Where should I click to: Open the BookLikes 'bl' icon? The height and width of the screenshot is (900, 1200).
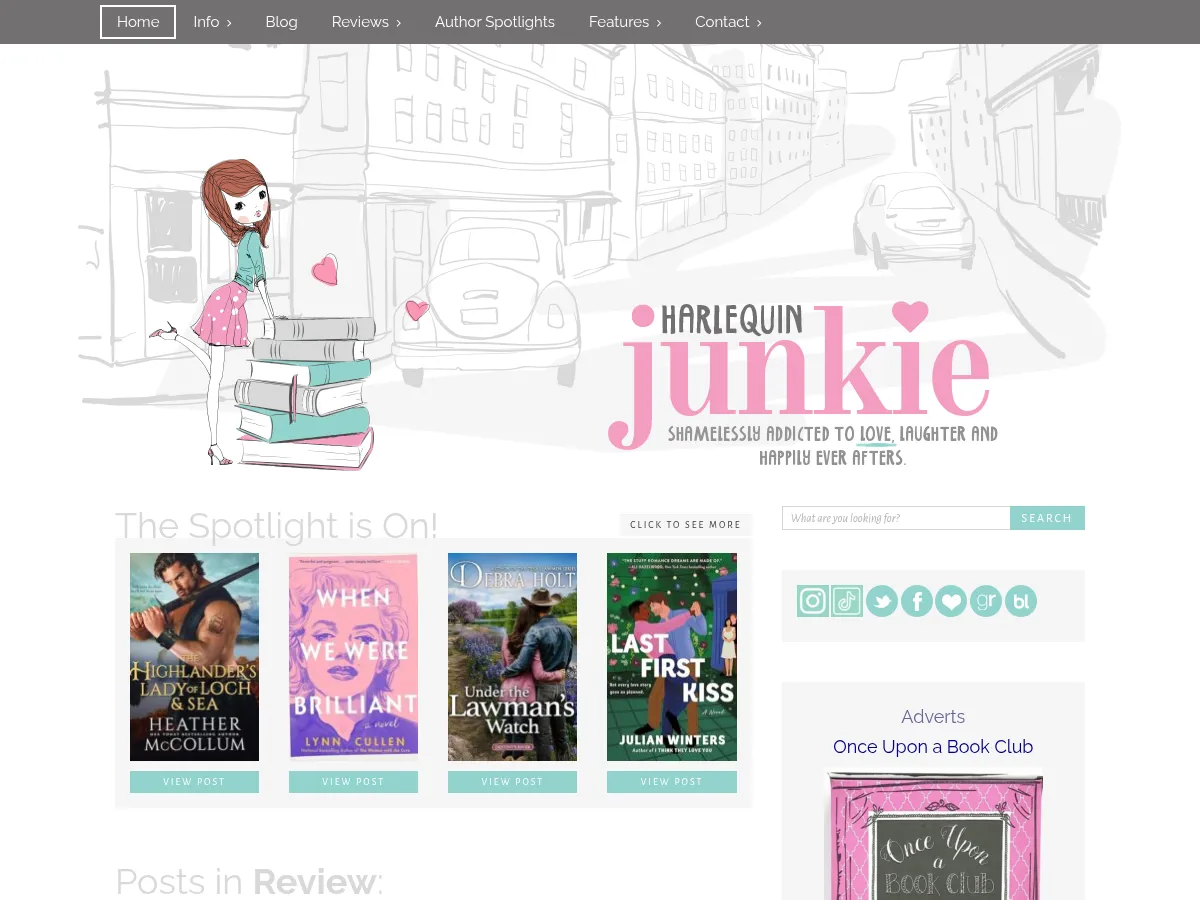click(1020, 600)
